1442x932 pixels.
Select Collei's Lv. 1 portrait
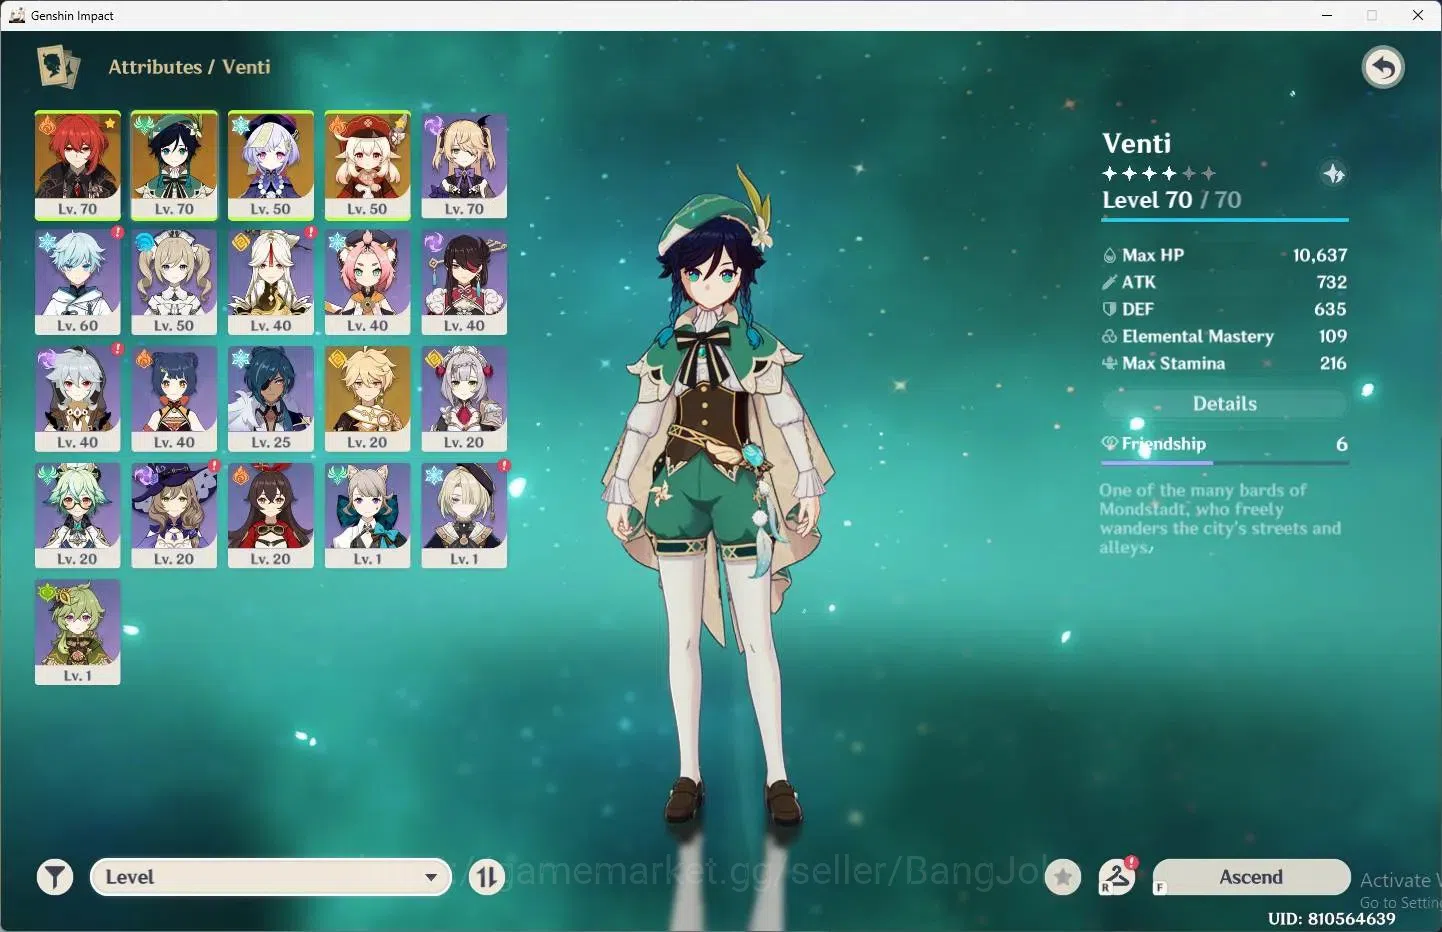coord(78,632)
